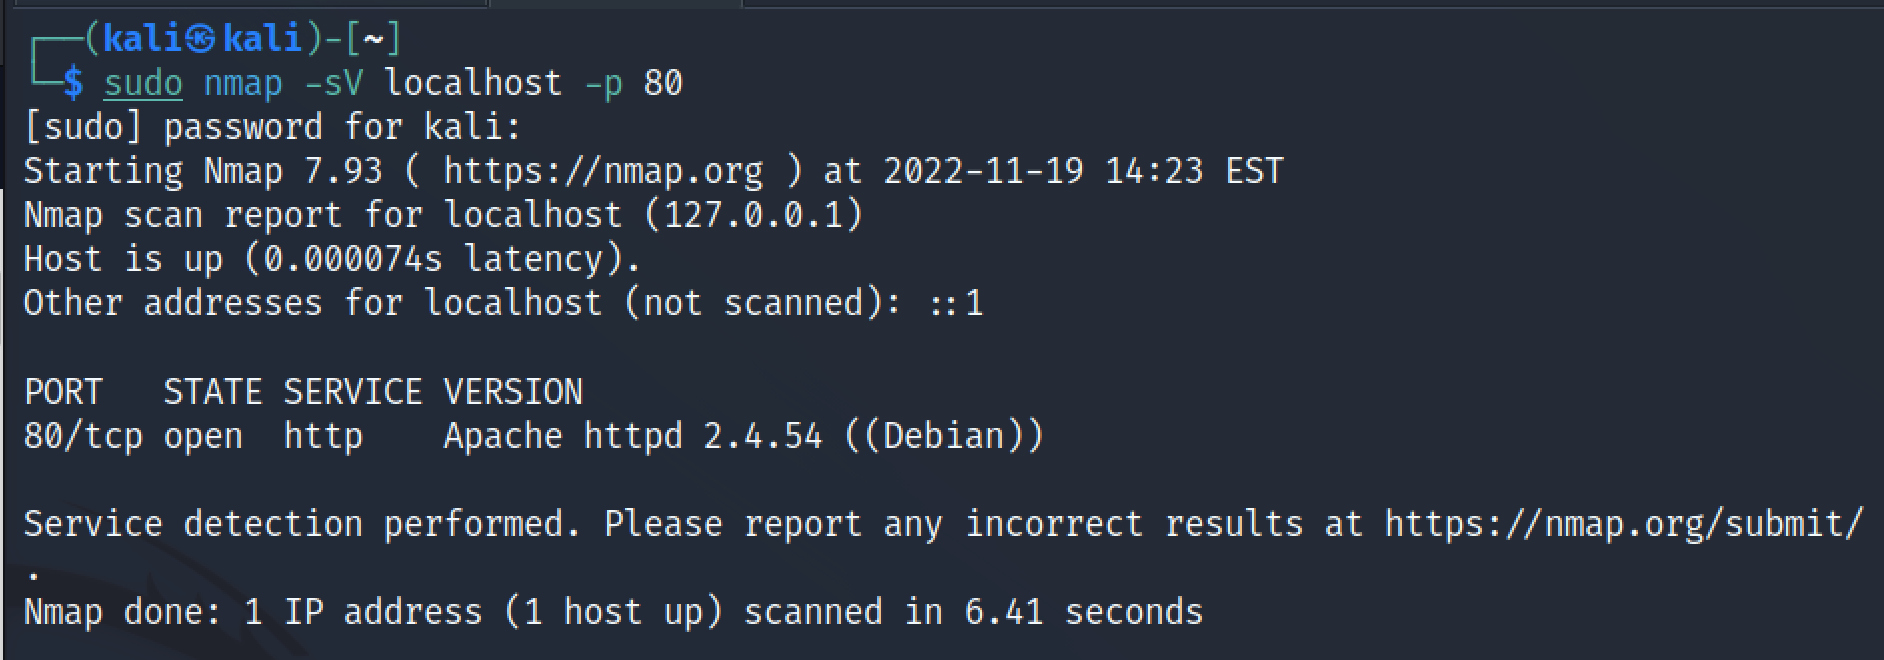Screen dimensions: 1884x660
Task: Click the tilde directory in the prompt
Action: [373, 39]
